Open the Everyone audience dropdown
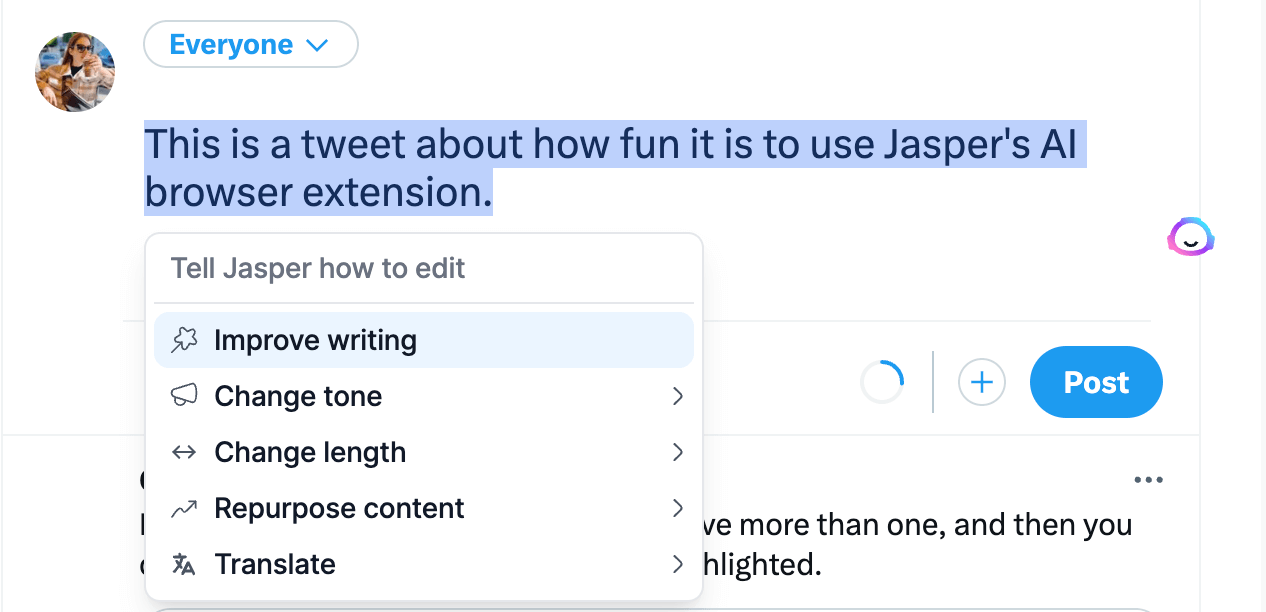The height and width of the screenshot is (612, 1266). click(x=250, y=44)
